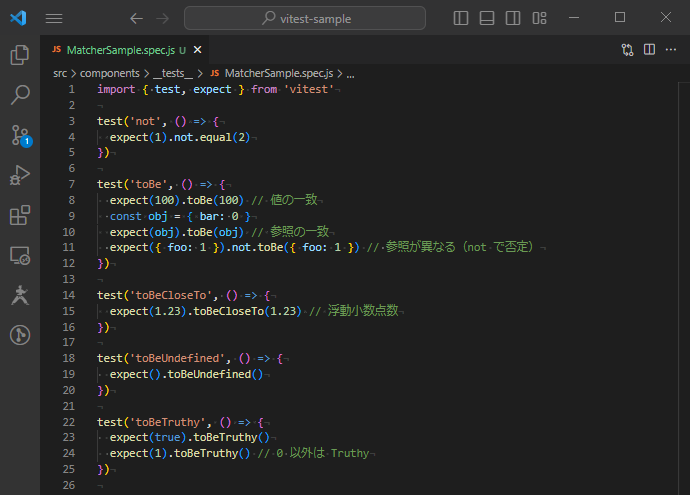Click expect(100).toBe(100) on line 8

tap(176, 200)
